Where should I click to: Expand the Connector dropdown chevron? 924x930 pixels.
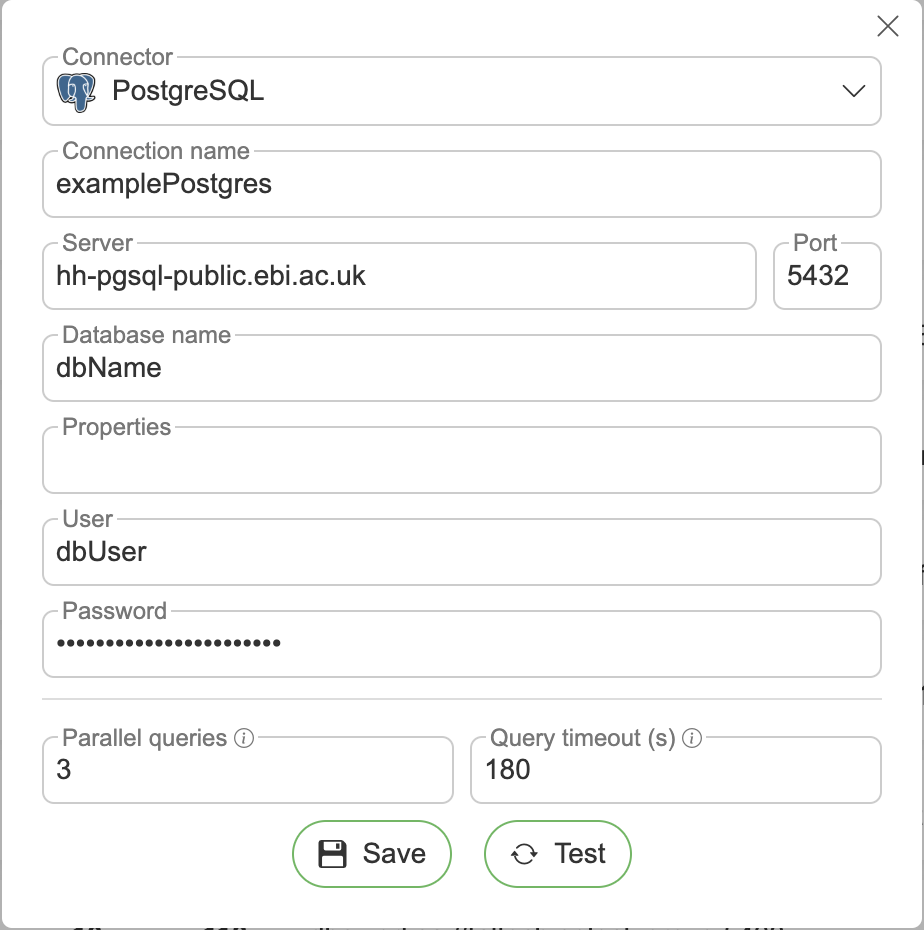[853, 91]
